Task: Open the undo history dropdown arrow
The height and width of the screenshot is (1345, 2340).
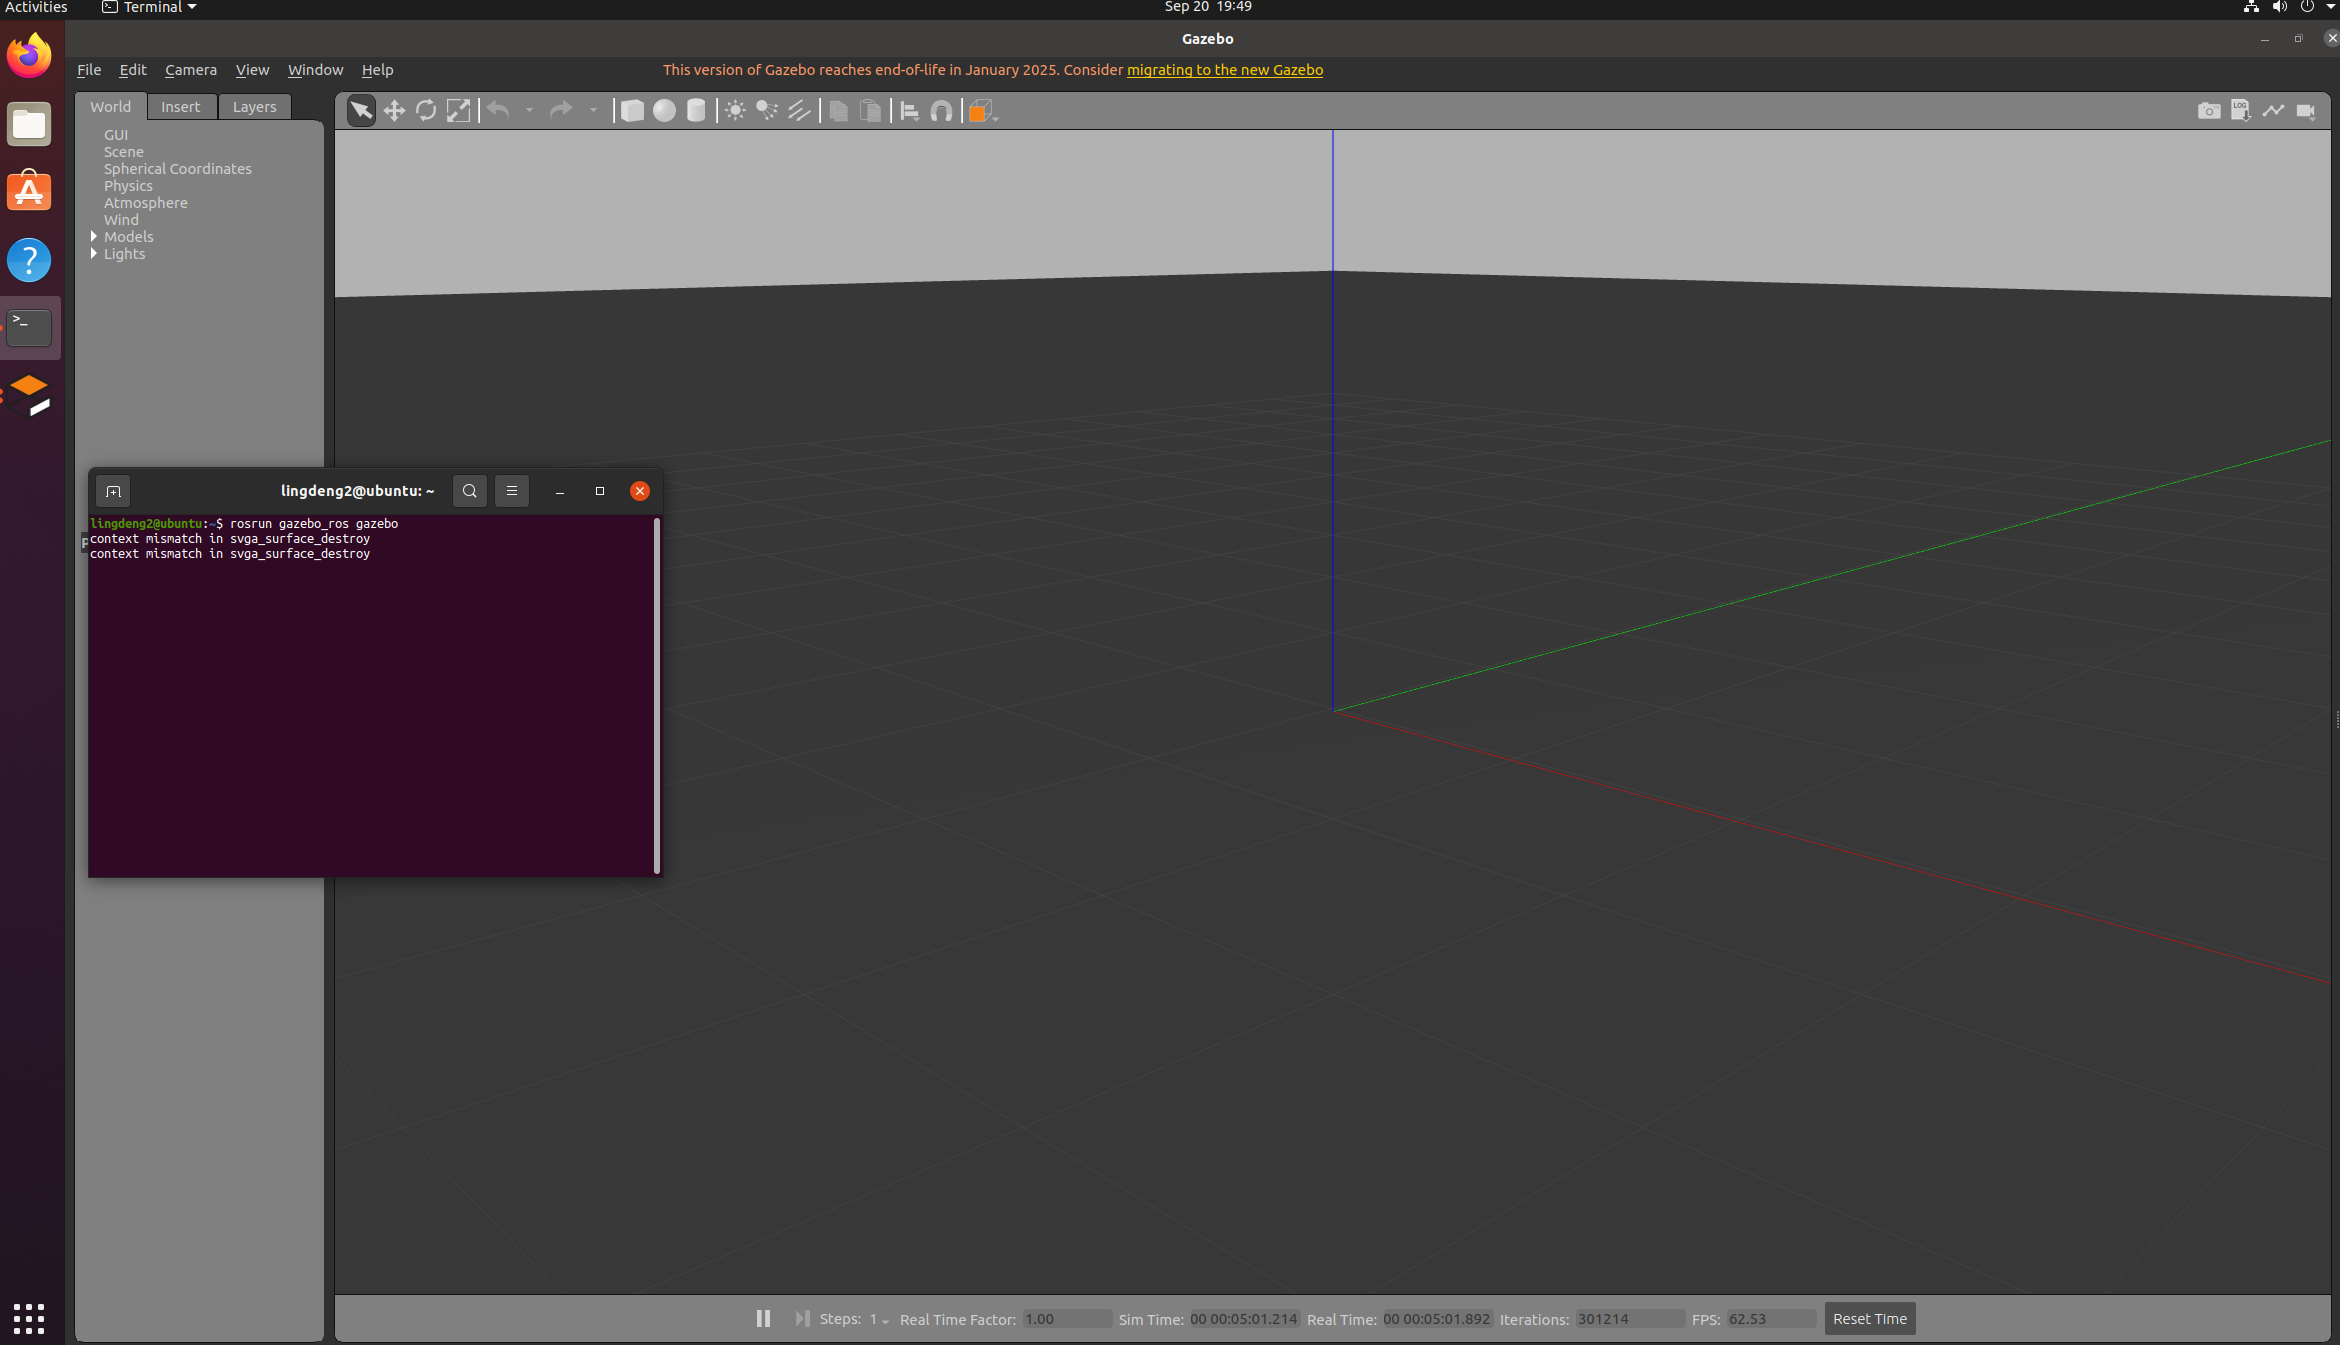Action: tap(529, 111)
